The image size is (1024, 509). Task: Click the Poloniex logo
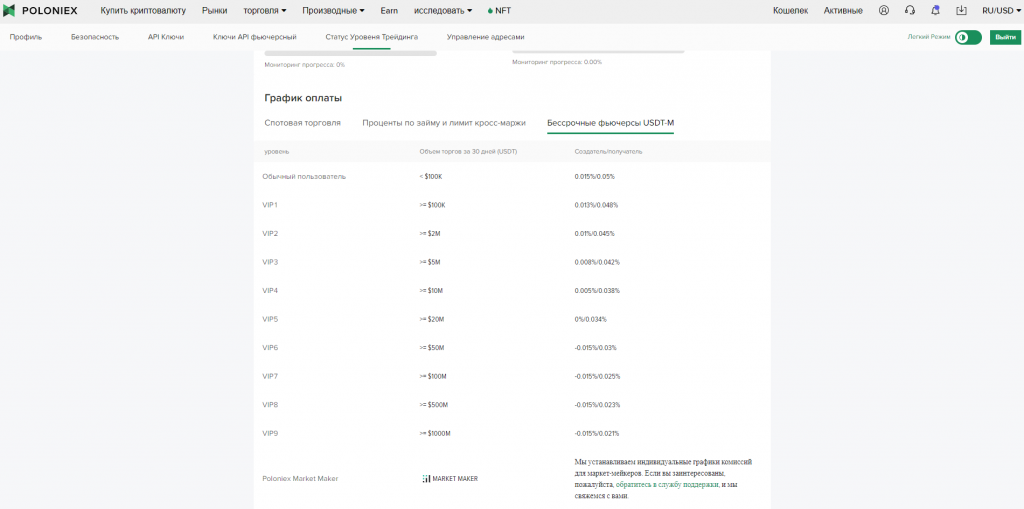(x=42, y=10)
